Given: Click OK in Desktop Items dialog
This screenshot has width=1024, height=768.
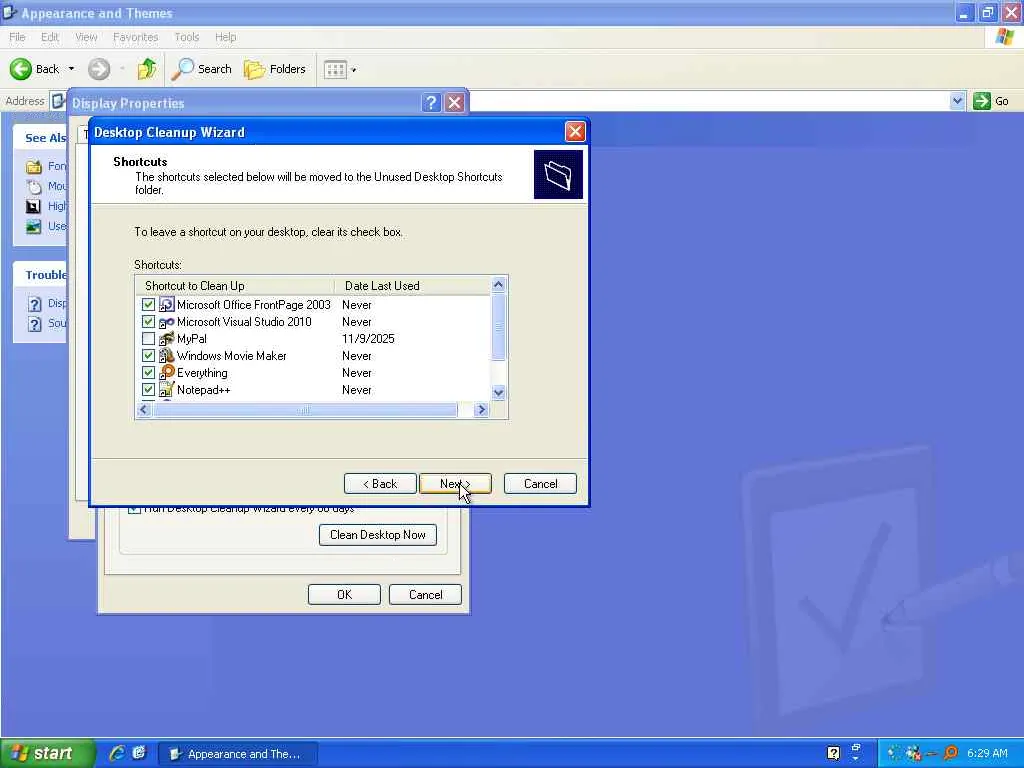Looking at the screenshot, I should point(344,594).
